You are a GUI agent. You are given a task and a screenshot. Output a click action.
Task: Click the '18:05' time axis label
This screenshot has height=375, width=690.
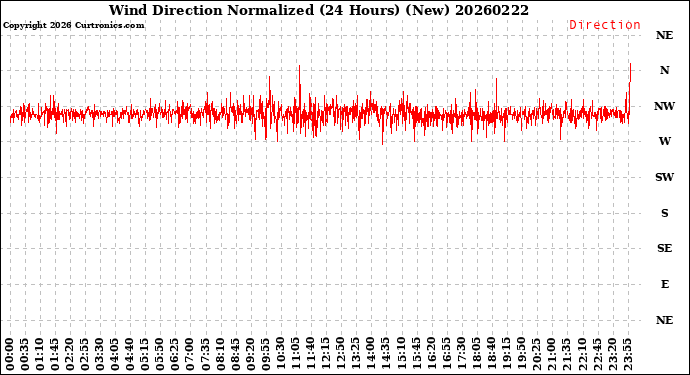point(476,354)
